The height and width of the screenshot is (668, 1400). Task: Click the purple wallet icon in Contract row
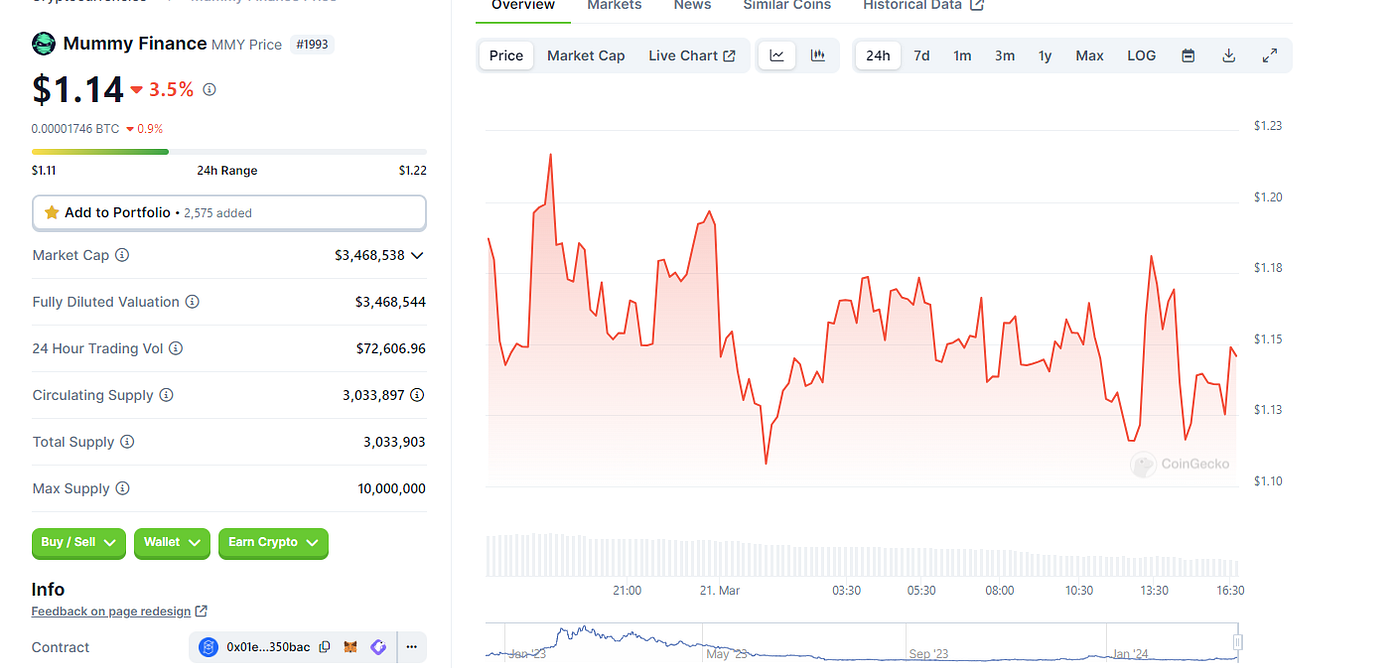tap(378, 647)
